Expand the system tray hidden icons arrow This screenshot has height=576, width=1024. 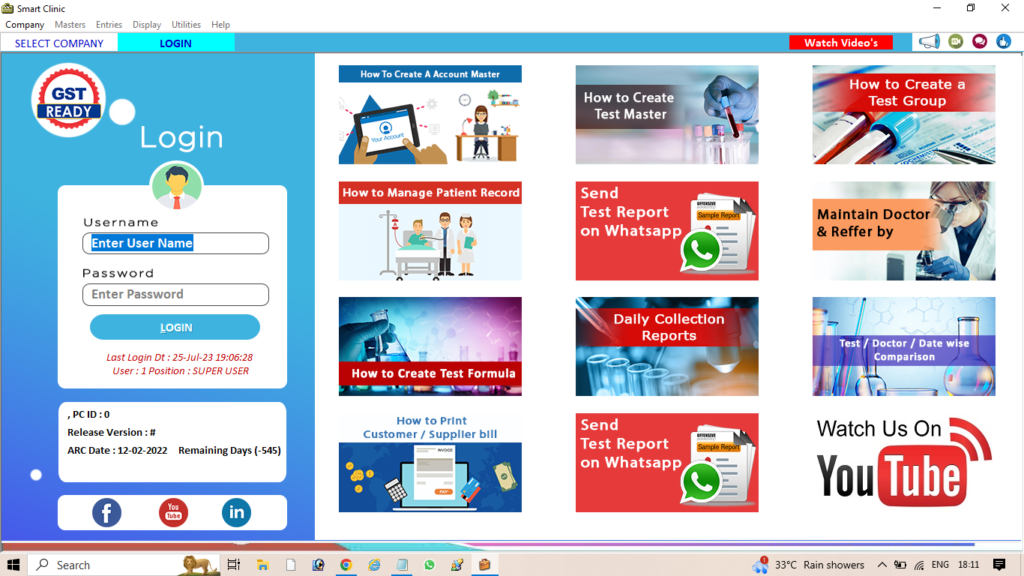(x=882, y=565)
